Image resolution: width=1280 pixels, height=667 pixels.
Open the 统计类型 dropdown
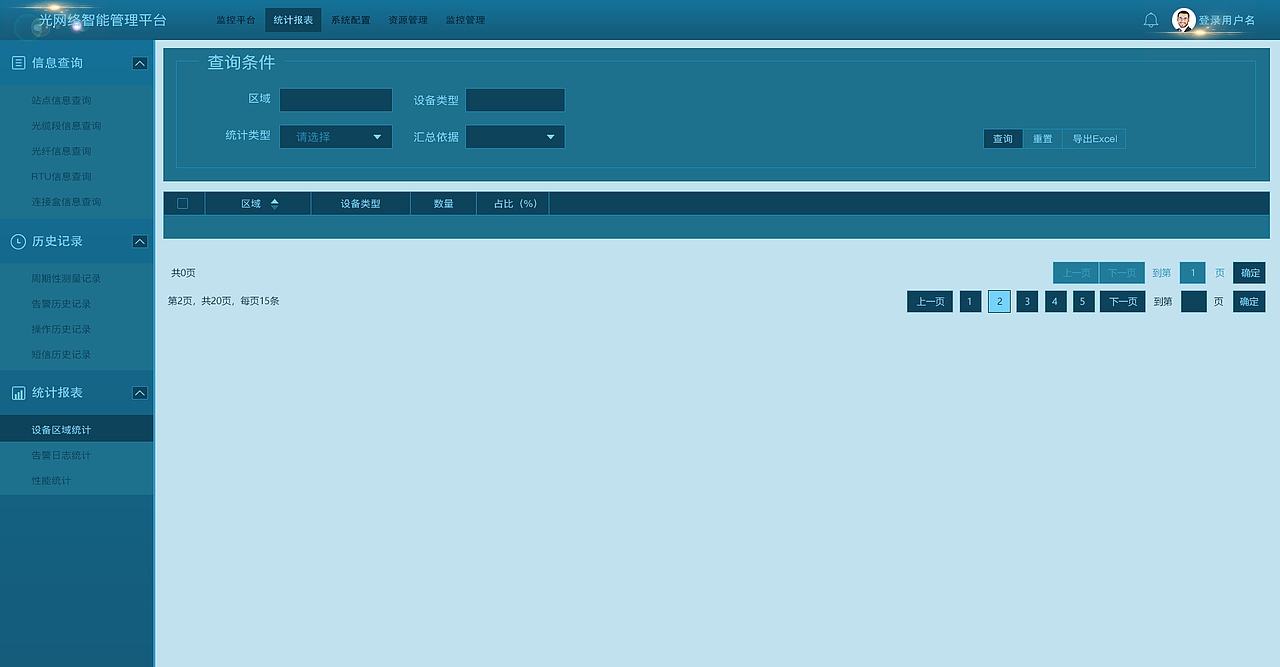336,137
